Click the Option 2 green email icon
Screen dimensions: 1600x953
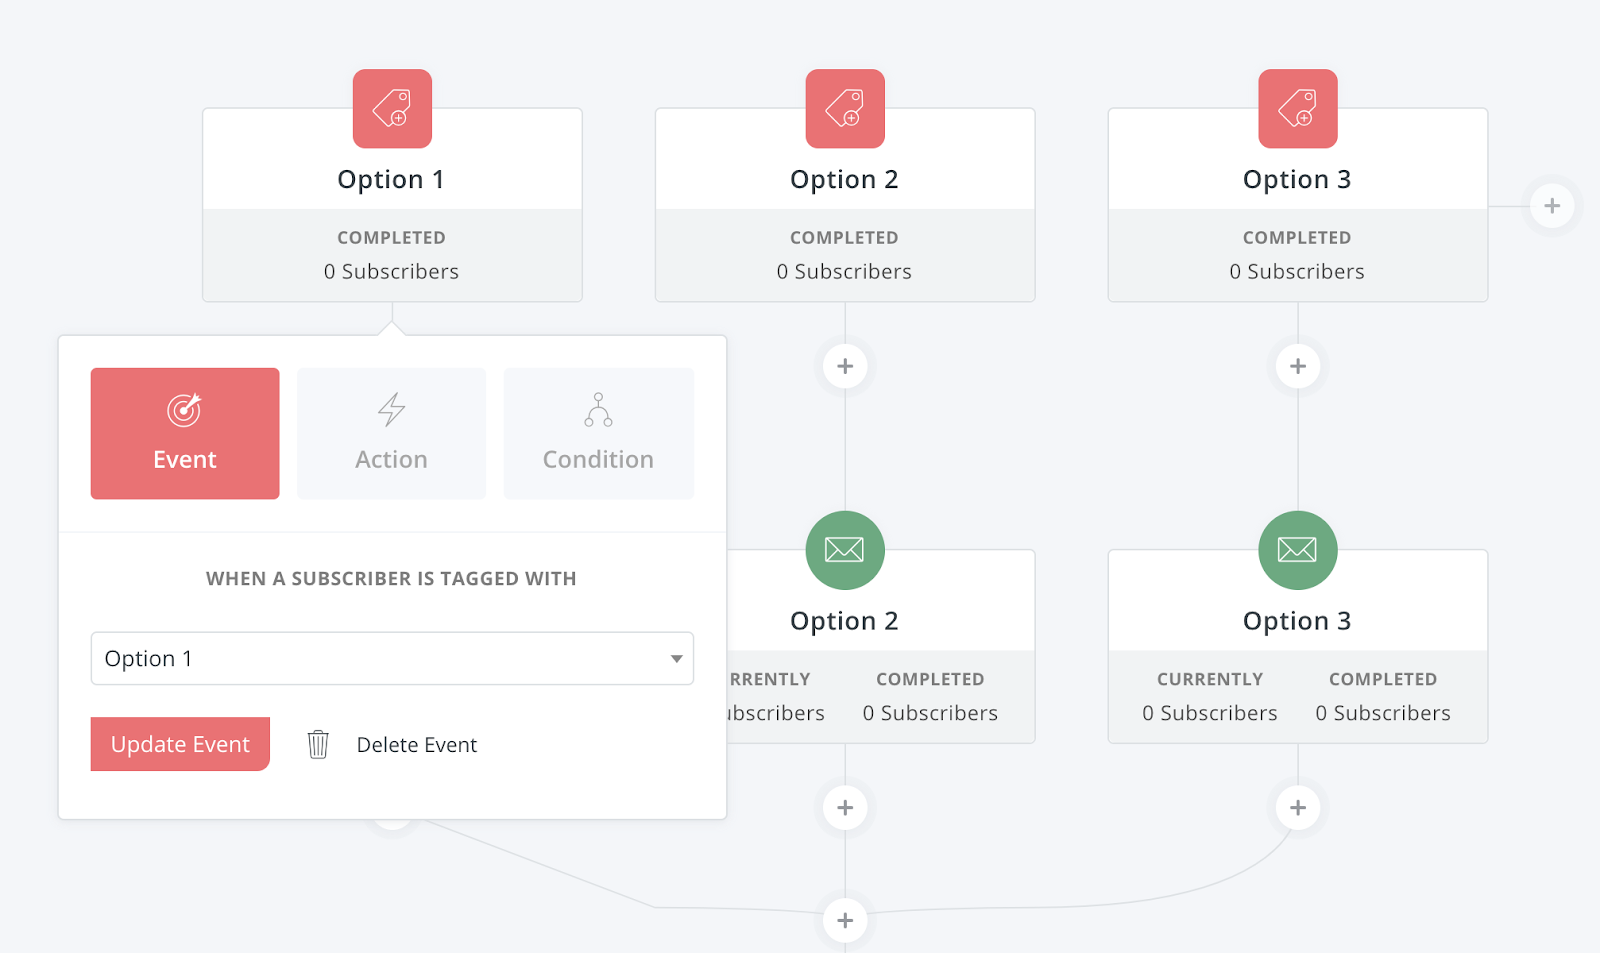point(845,550)
